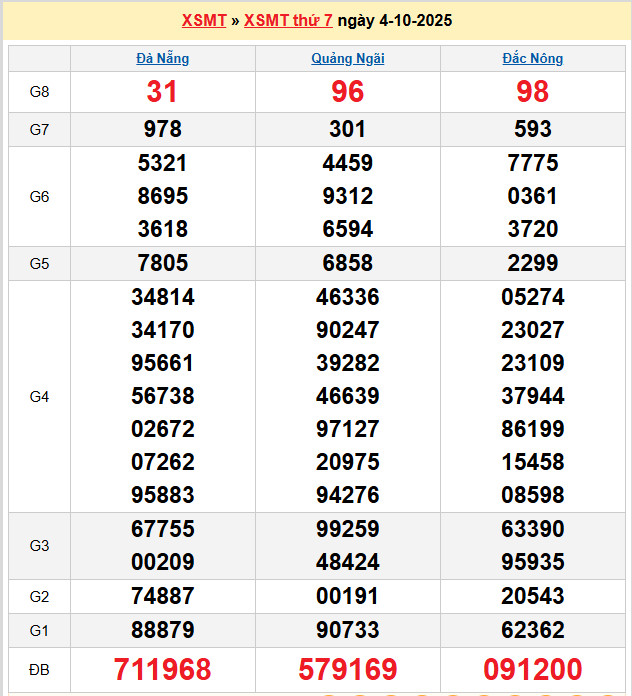Screen dimensions: 632x696
Task: Open the Đà Nẵng province link
Action: tap(162, 58)
